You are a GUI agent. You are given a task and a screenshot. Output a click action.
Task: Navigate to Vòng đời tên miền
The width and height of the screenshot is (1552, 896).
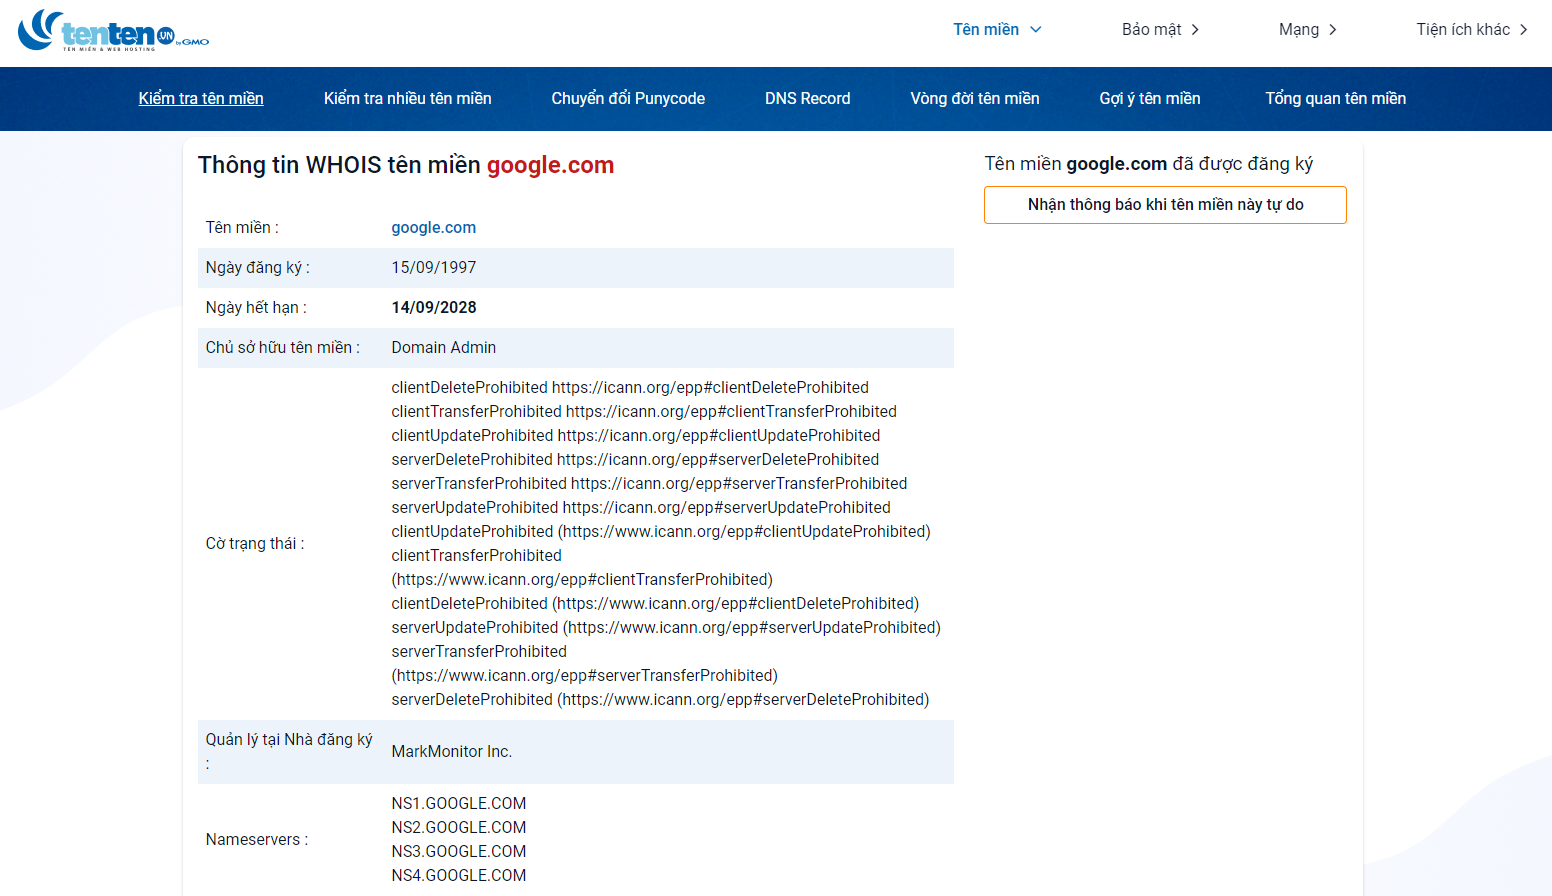(x=975, y=98)
